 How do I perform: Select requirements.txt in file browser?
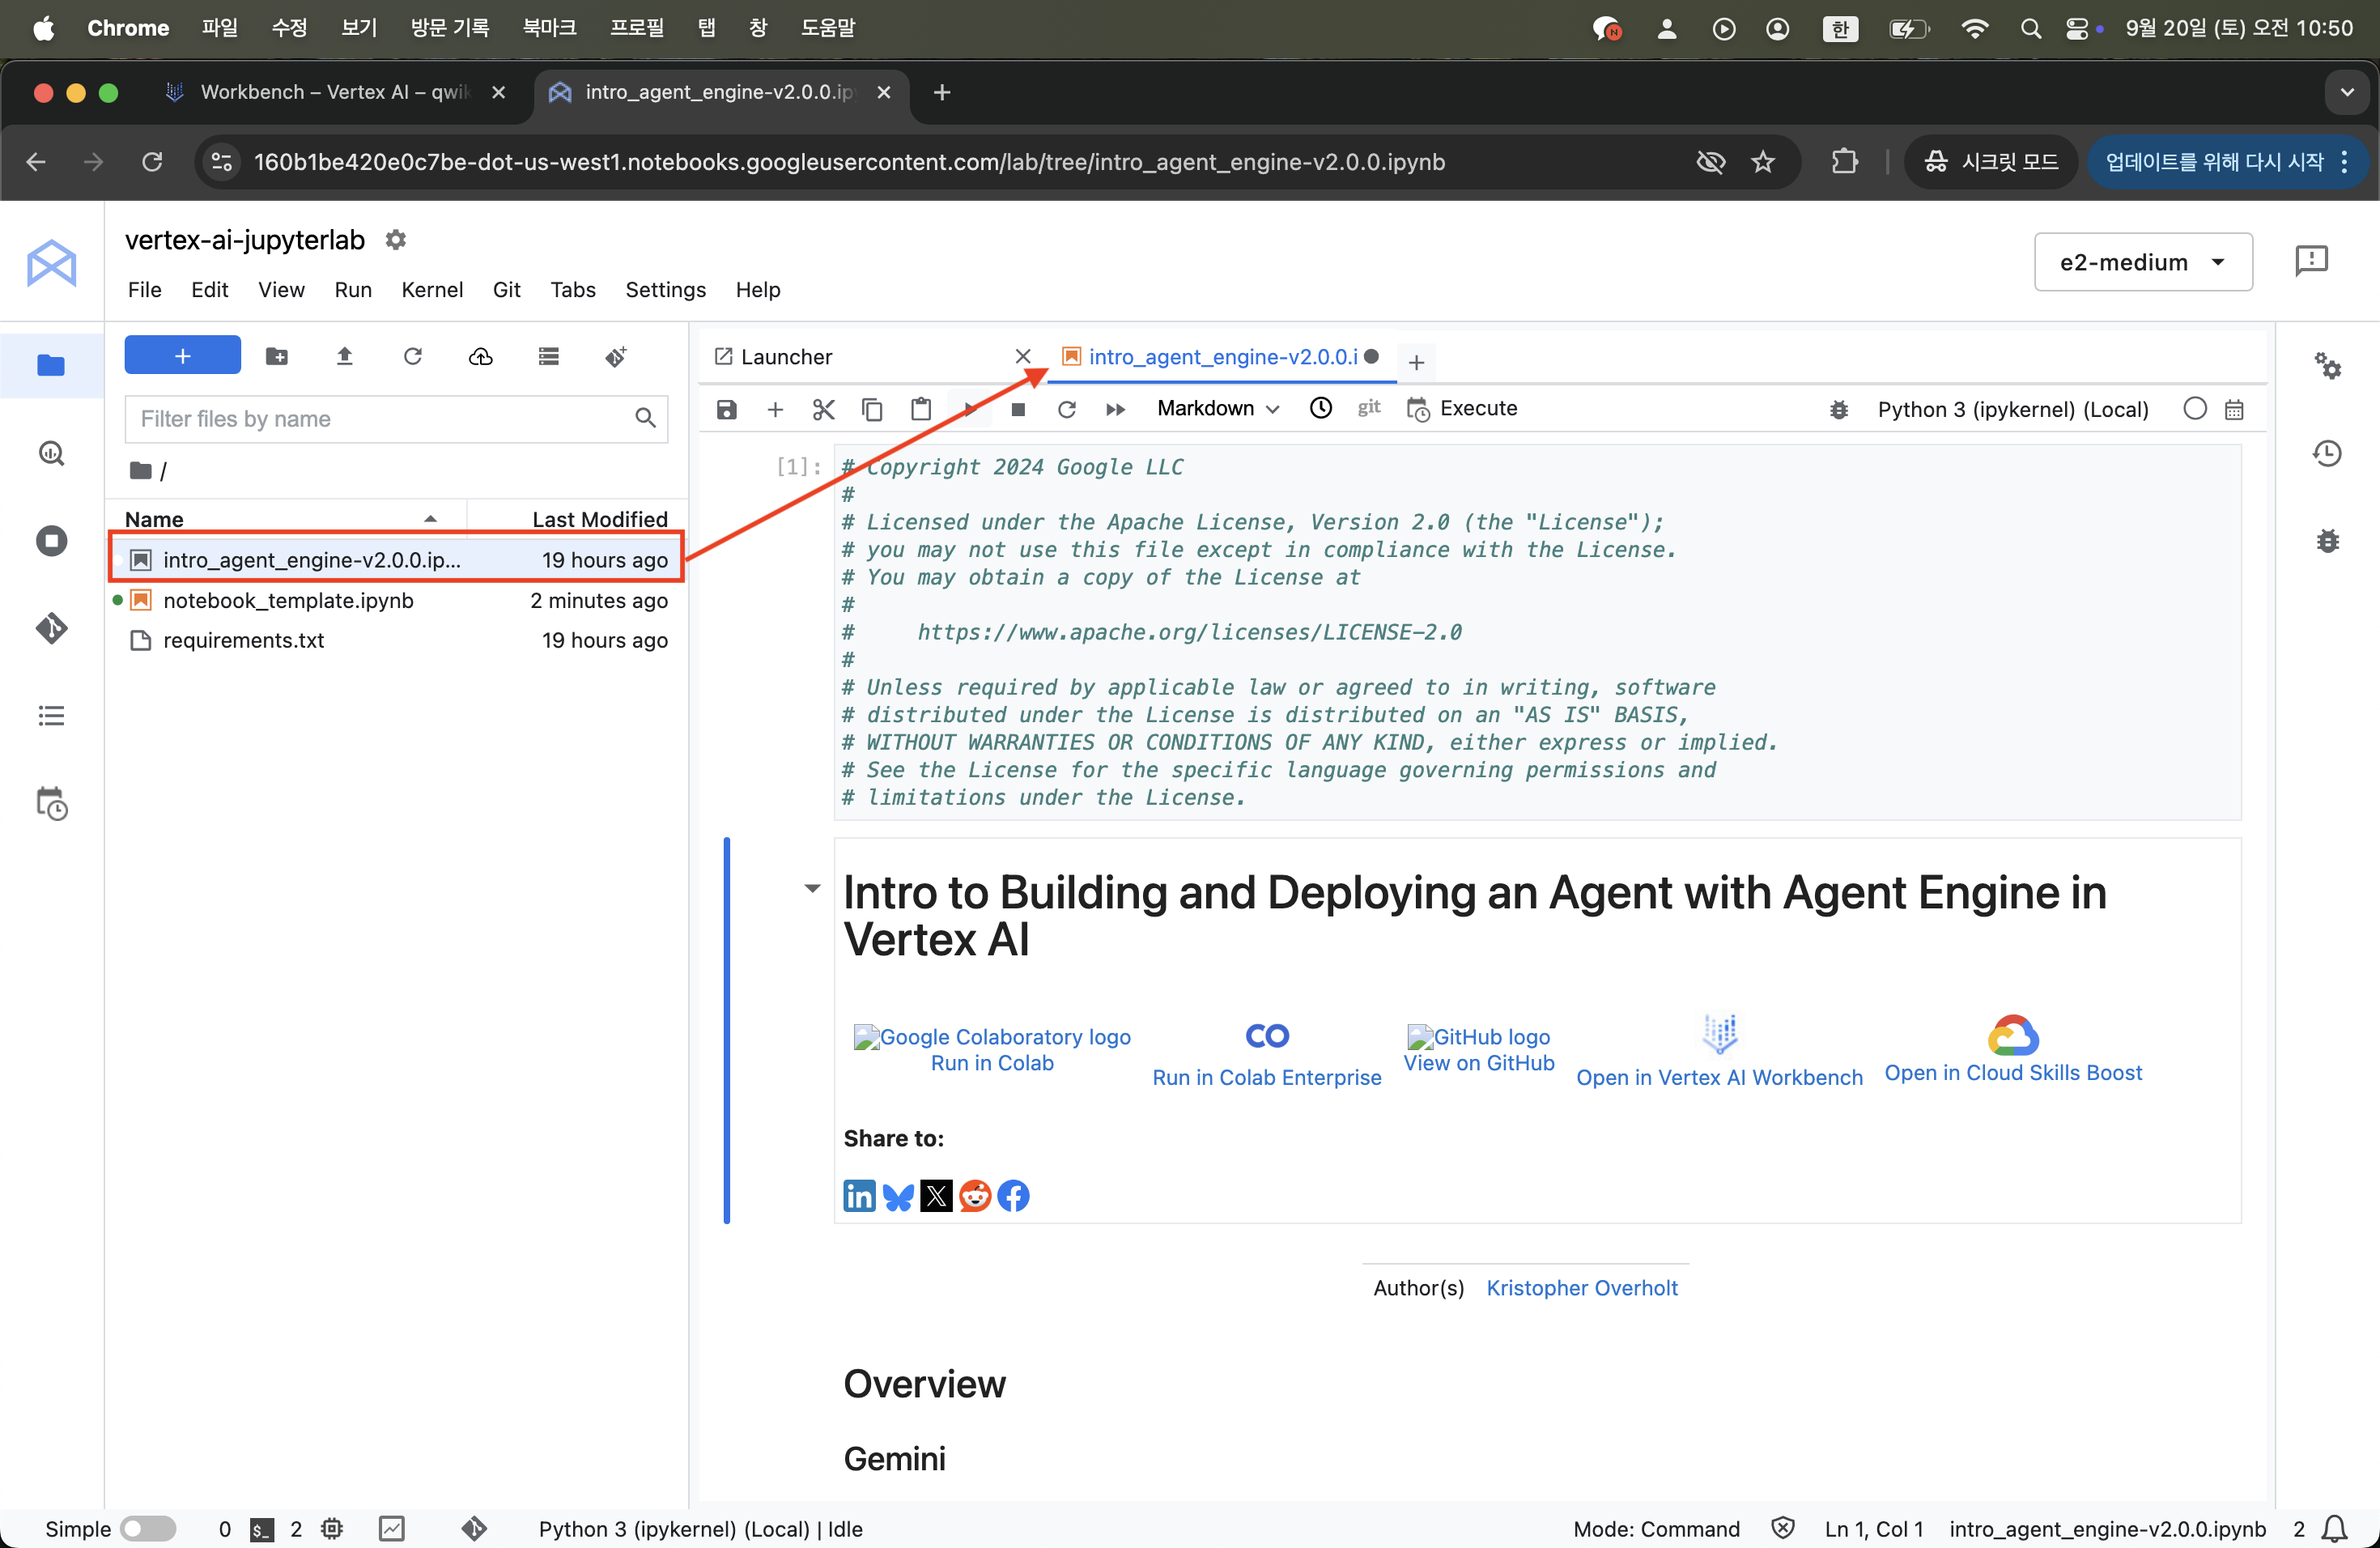[x=398, y=640]
